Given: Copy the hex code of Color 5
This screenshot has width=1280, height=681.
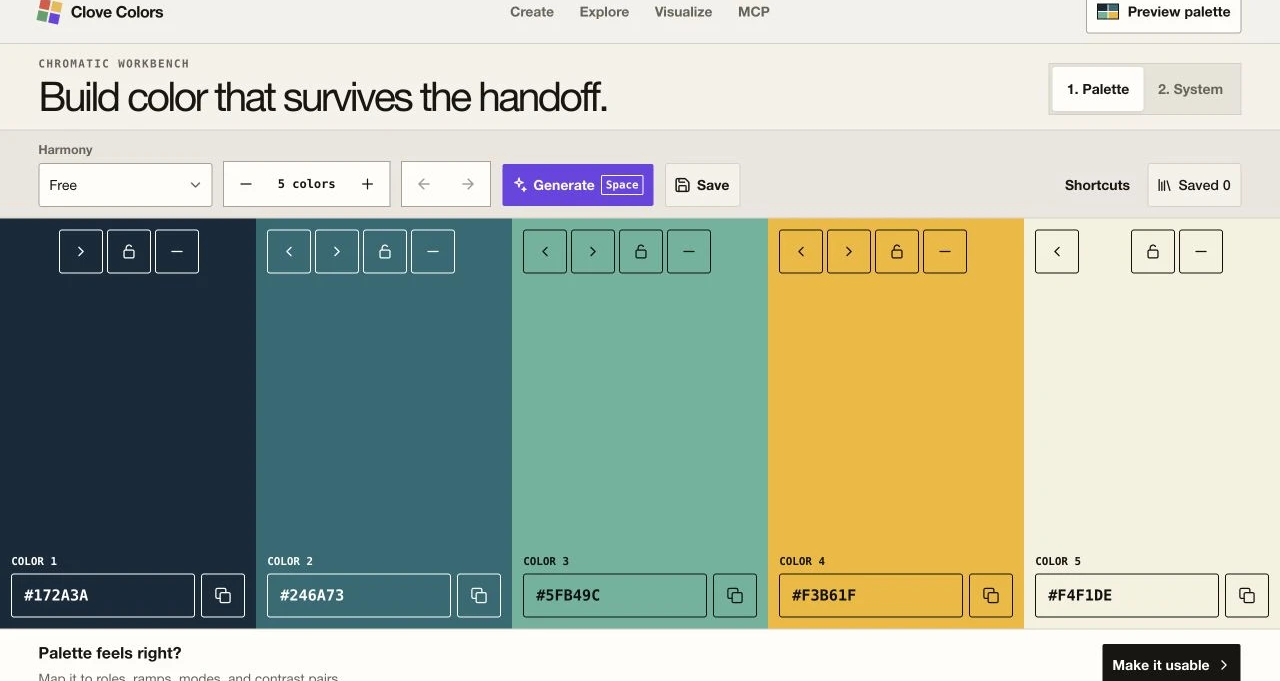Looking at the screenshot, I should click(1247, 595).
